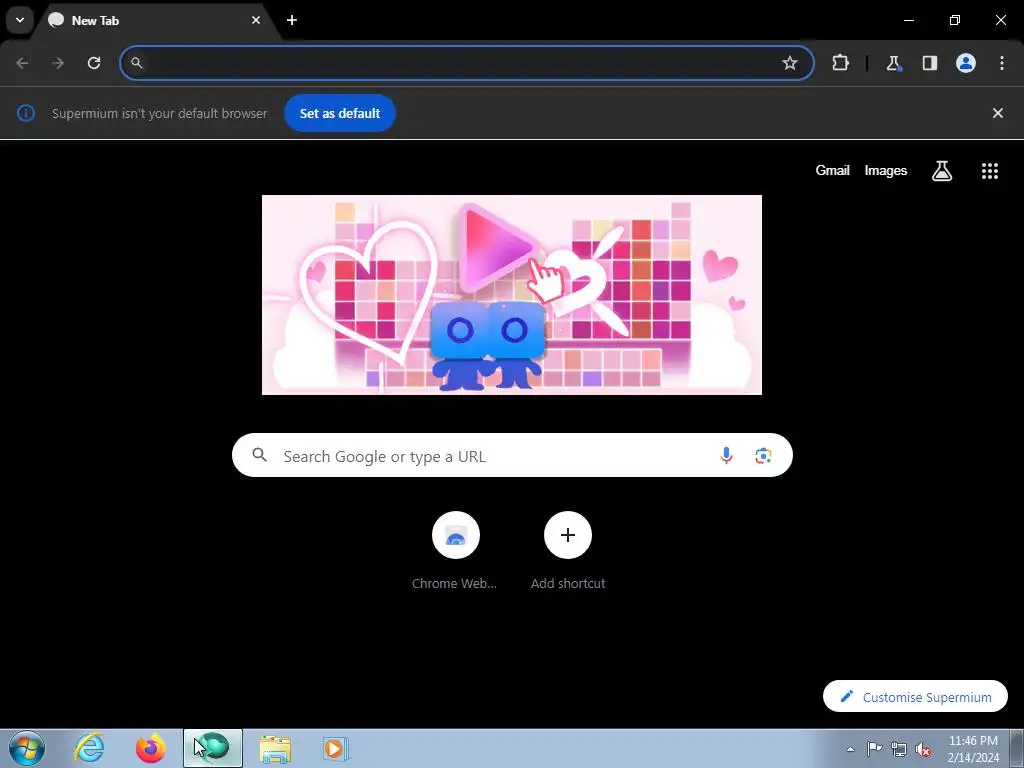Click the Supermium taskbar button

point(213,748)
